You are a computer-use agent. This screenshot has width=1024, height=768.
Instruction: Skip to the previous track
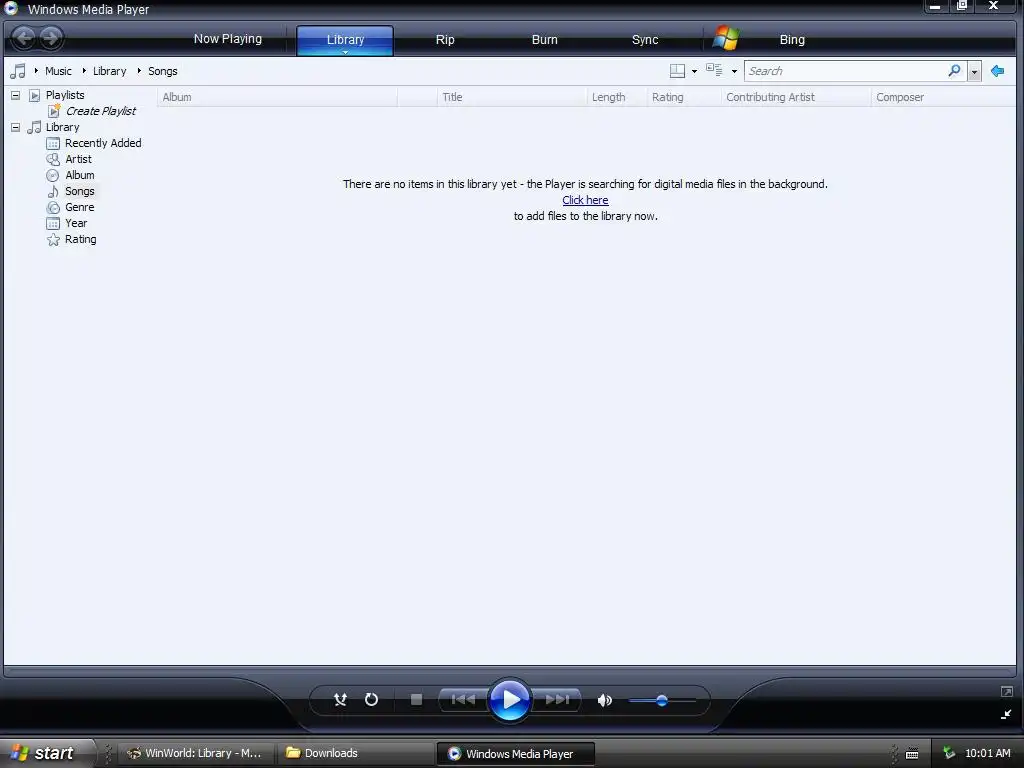pyautogui.click(x=463, y=700)
